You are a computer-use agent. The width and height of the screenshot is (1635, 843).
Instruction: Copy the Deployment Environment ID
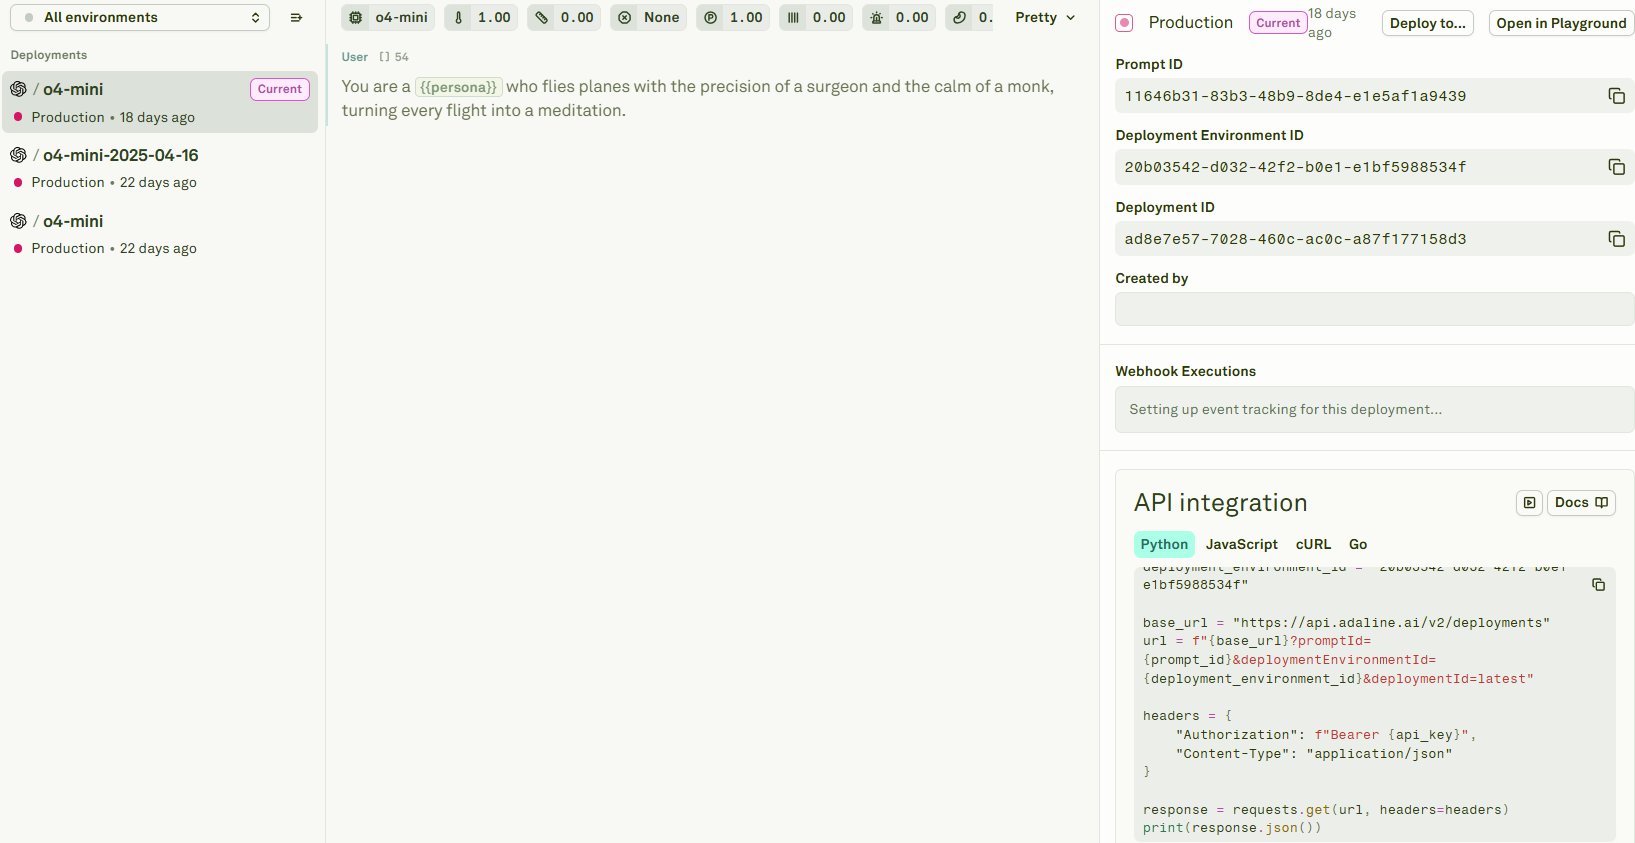(x=1616, y=167)
